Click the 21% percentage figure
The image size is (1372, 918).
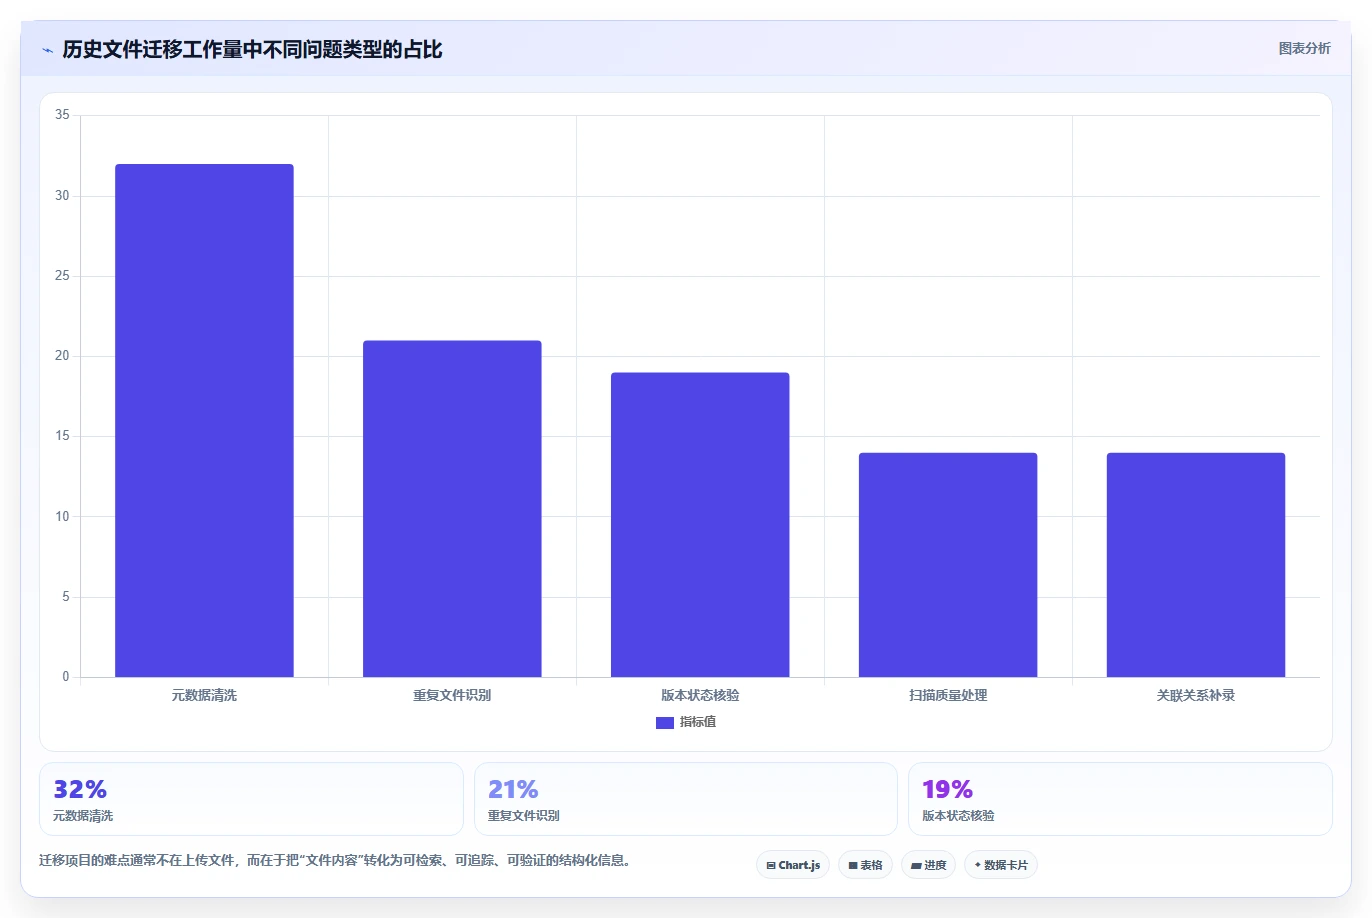(513, 789)
